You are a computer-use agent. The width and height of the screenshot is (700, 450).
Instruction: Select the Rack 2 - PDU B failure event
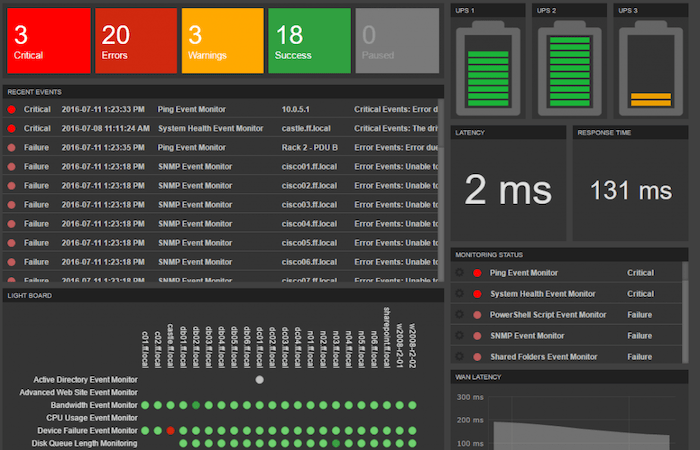coord(221,147)
